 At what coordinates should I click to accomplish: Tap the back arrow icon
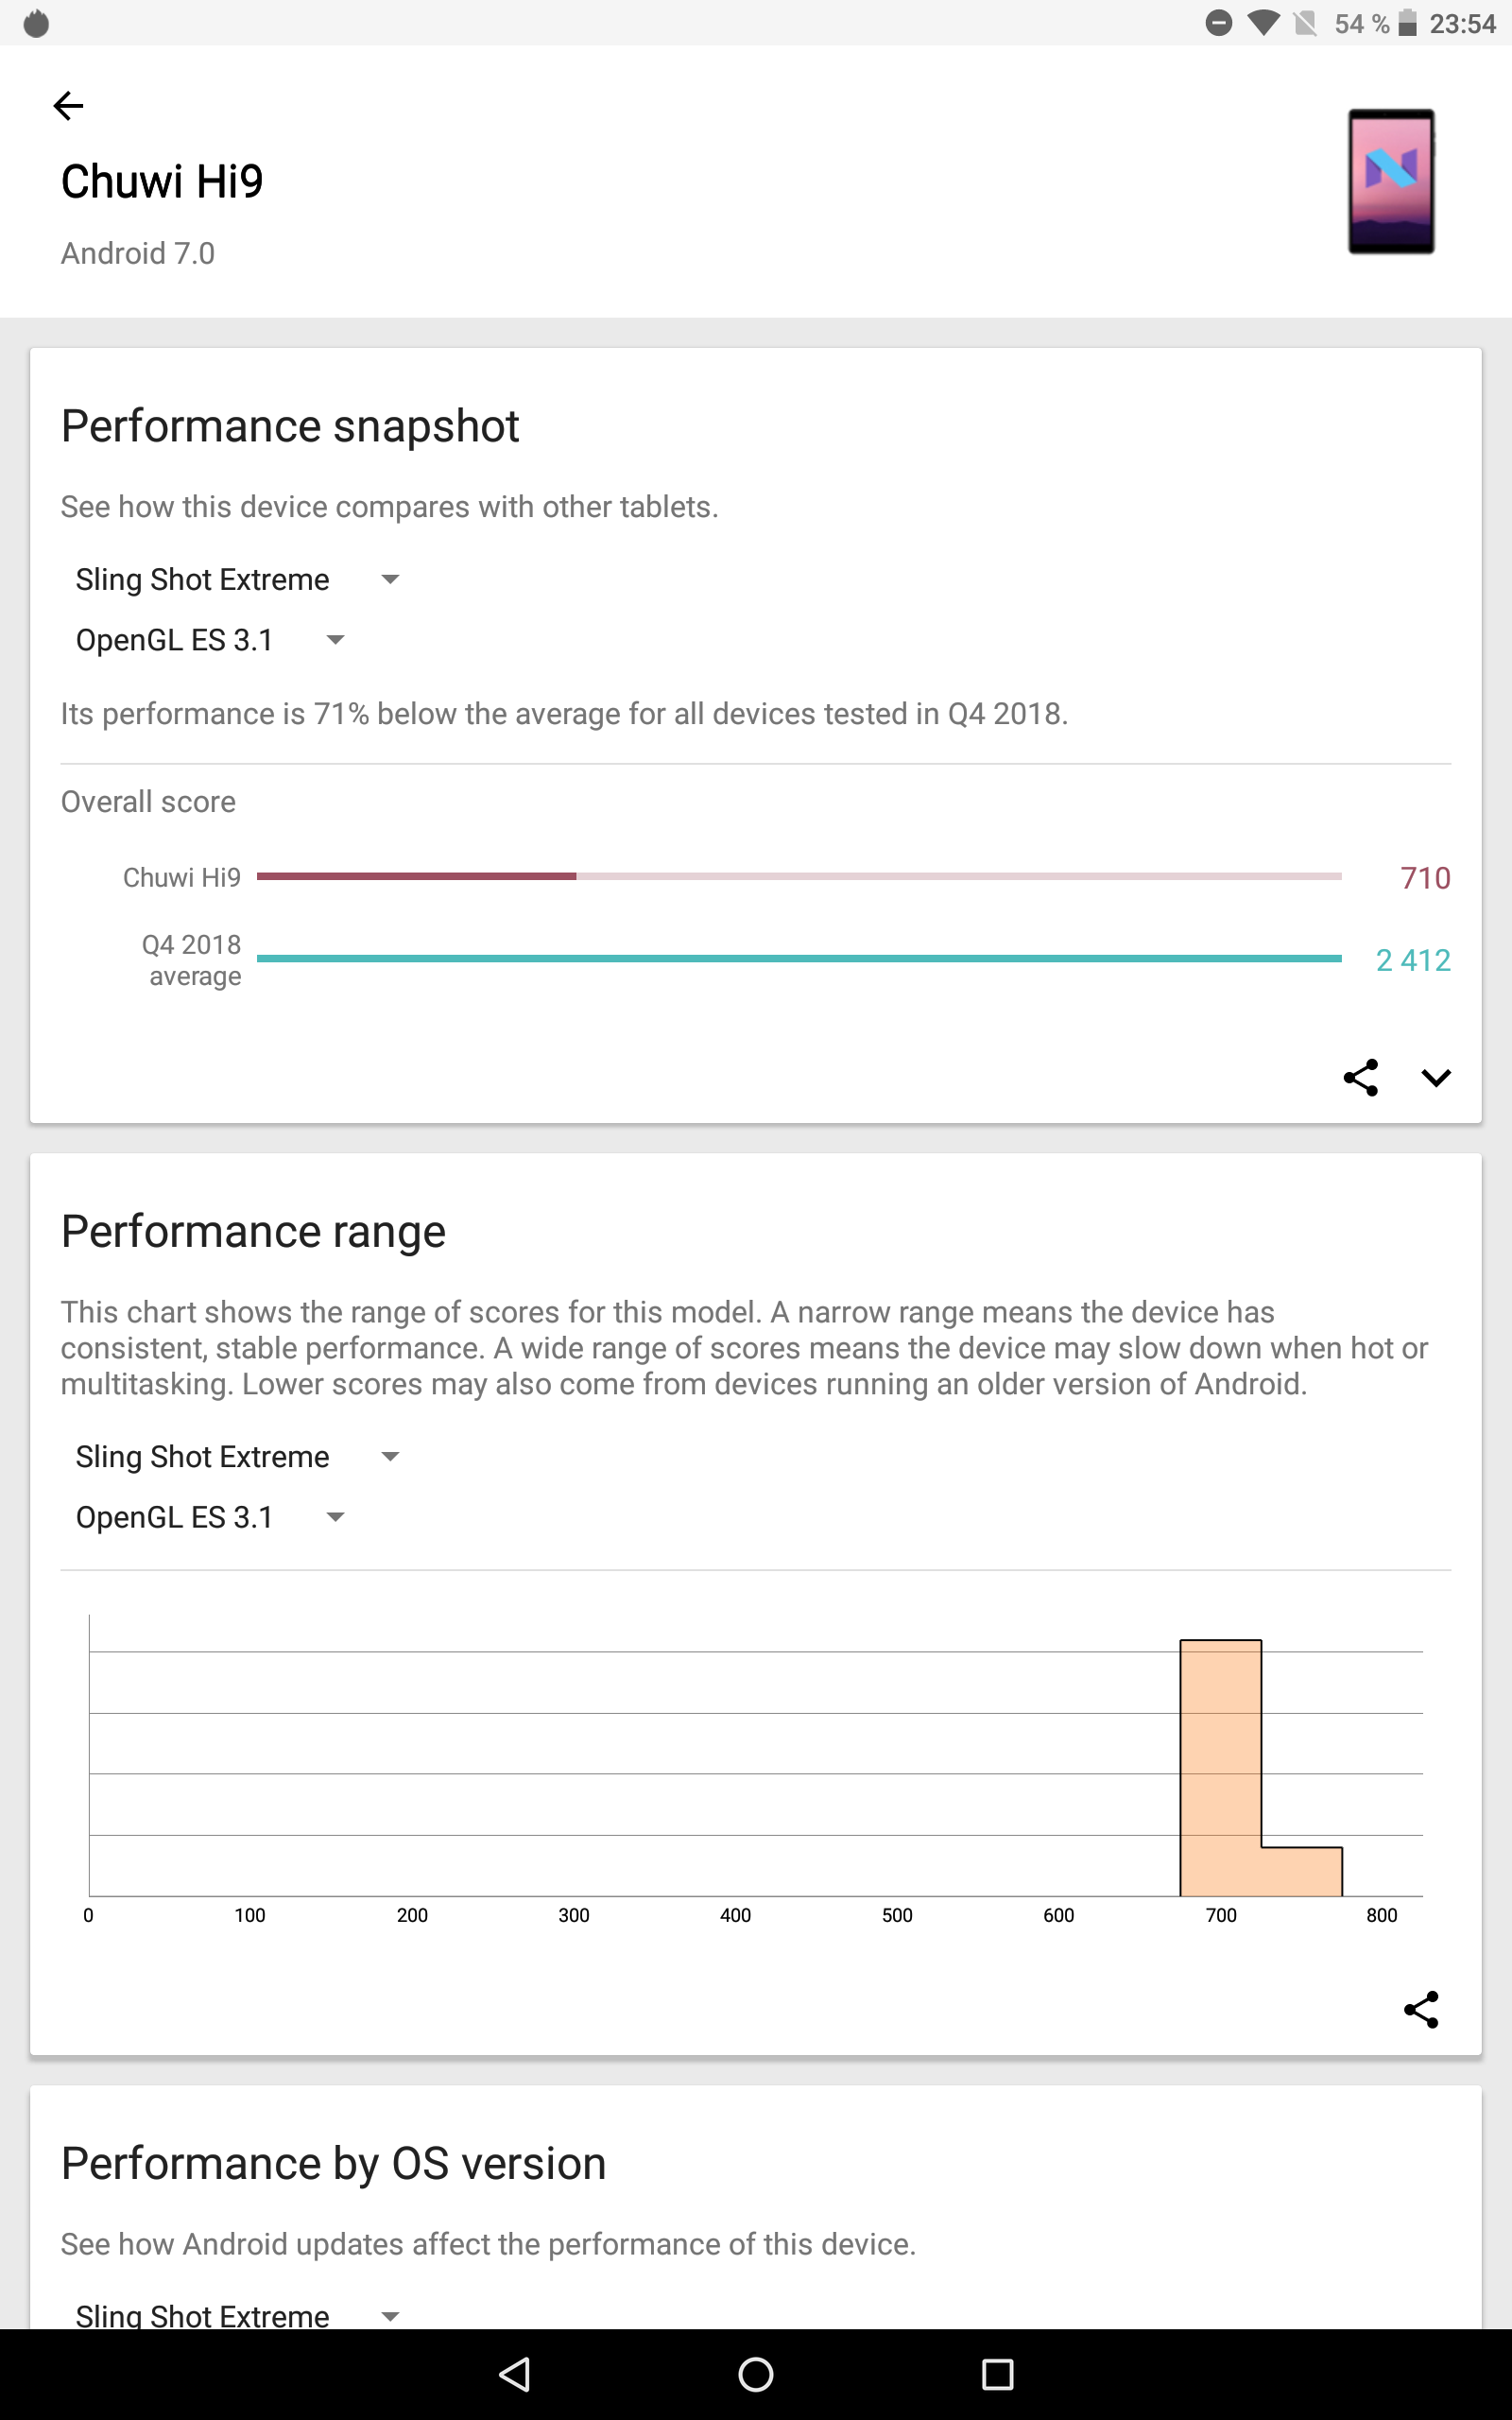click(68, 105)
